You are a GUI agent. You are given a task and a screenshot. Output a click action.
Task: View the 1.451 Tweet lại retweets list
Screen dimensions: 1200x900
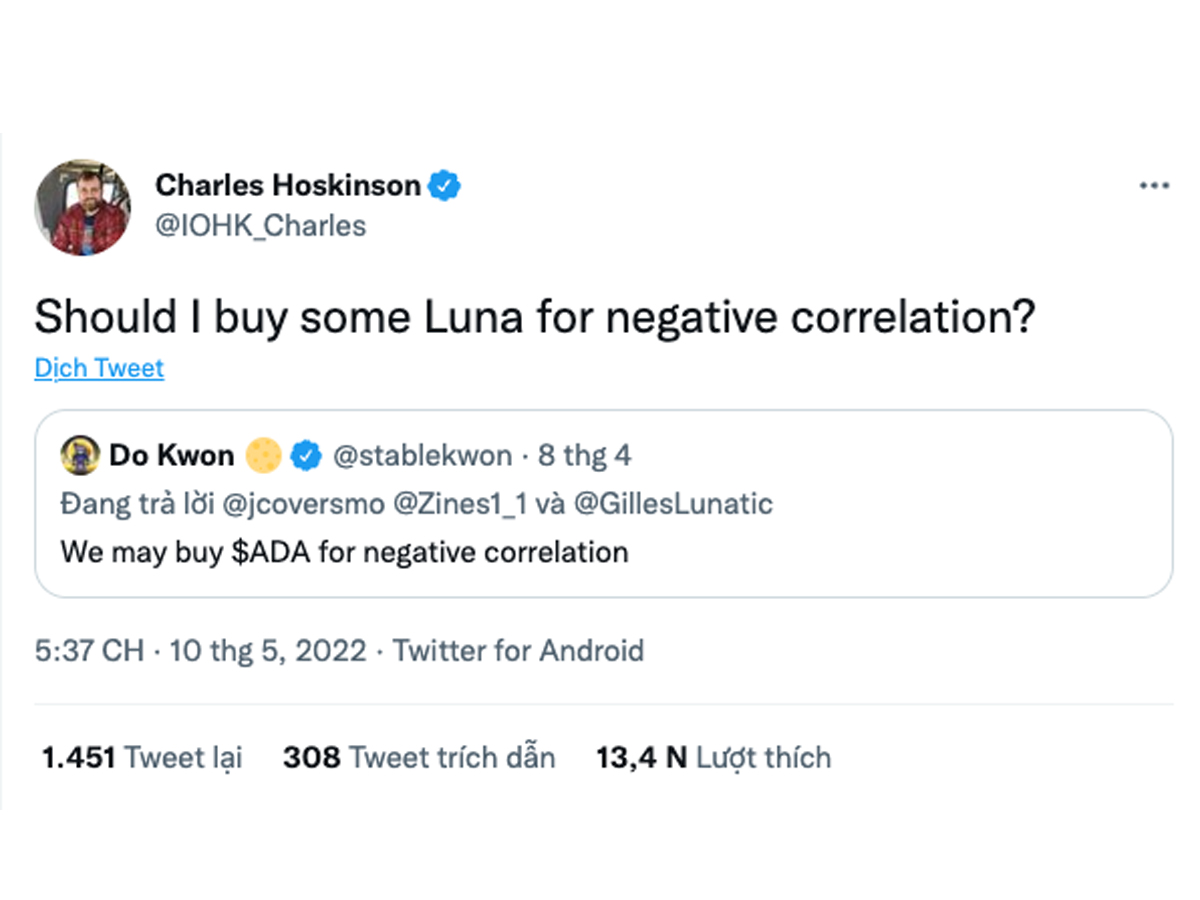142,758
